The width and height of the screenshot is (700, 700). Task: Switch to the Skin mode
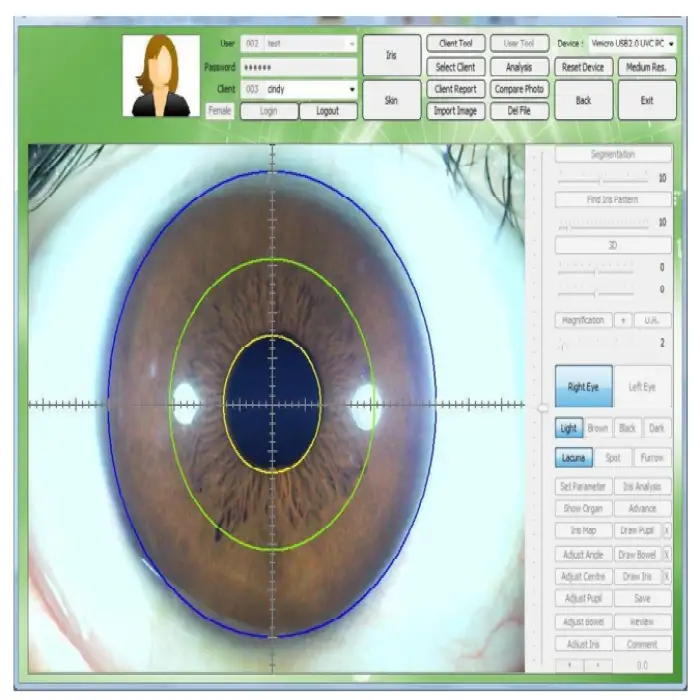pos(392,100)
